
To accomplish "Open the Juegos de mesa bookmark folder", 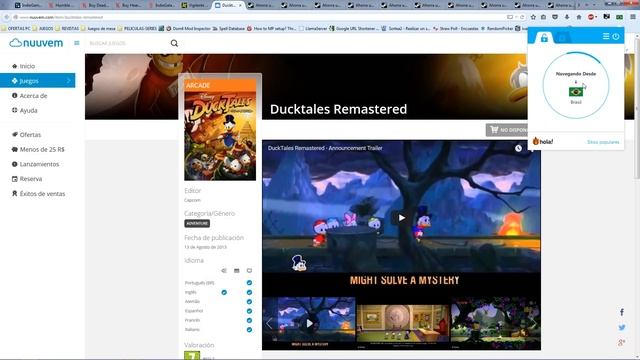I will [x=98, y=29].
